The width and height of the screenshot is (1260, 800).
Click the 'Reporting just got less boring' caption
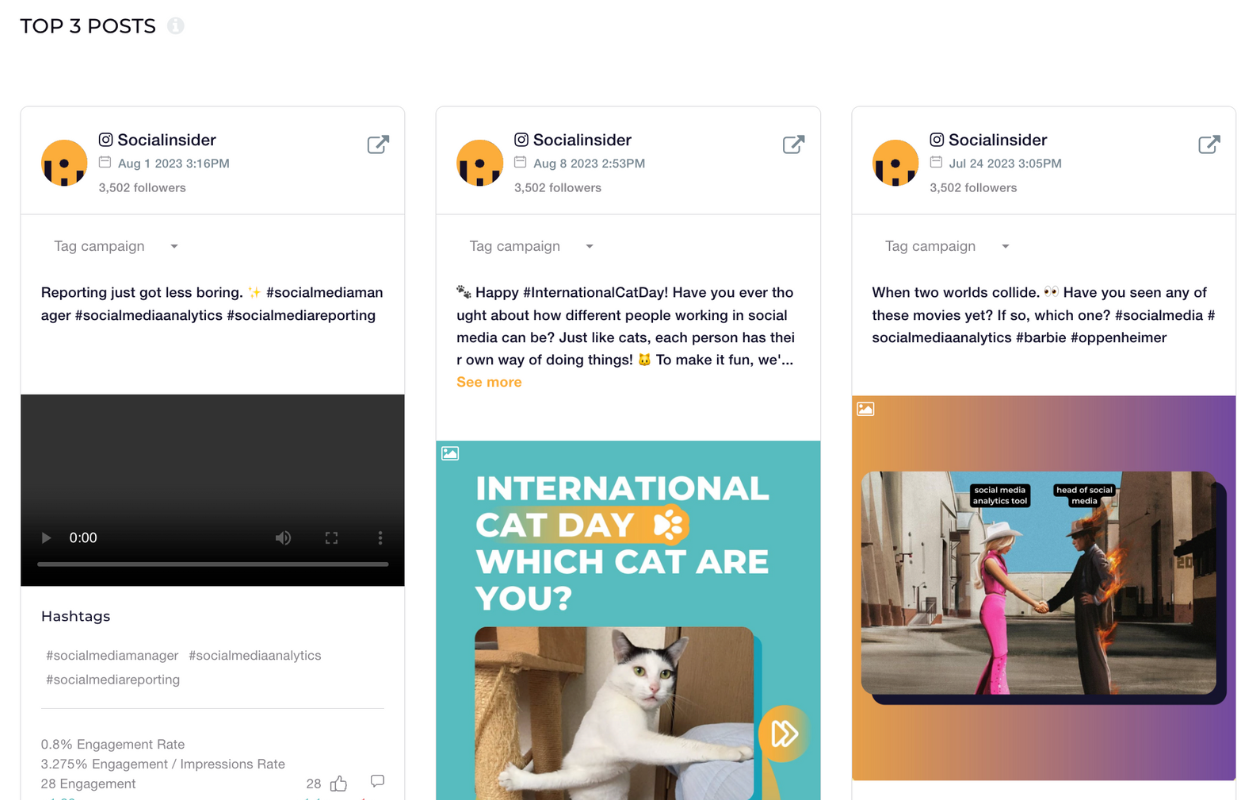pyautogui.click(x=212, y=304)
